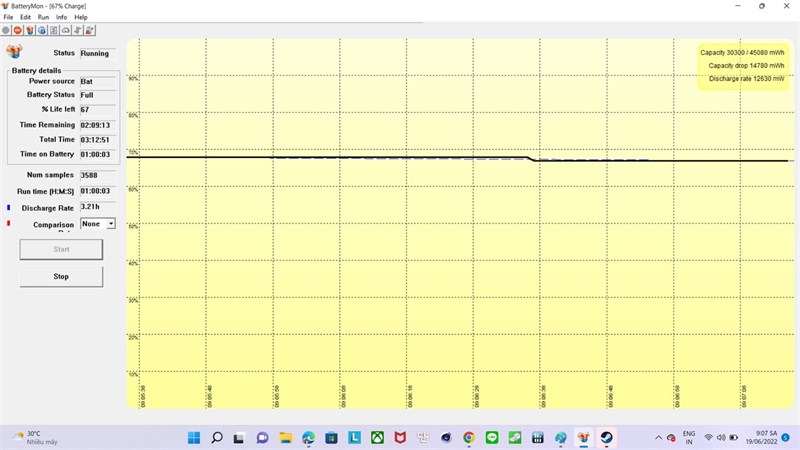The image size is (800, 450).
Task: Show hidden tray icons with the chevron
Action: click(x=659, y=438)
